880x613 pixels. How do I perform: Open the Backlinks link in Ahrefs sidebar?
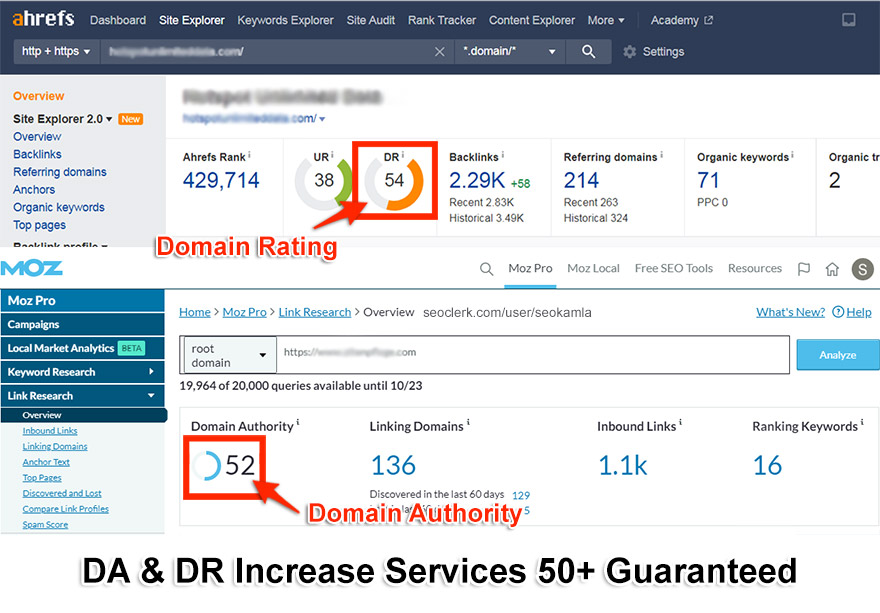click(38, 154)
